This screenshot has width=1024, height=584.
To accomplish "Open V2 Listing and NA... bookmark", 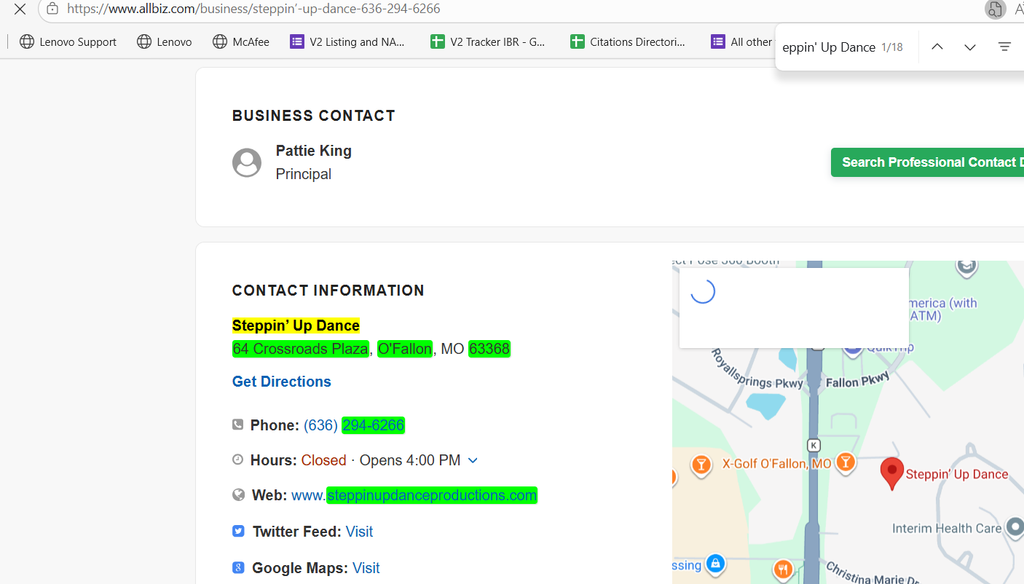I will 347,42.
